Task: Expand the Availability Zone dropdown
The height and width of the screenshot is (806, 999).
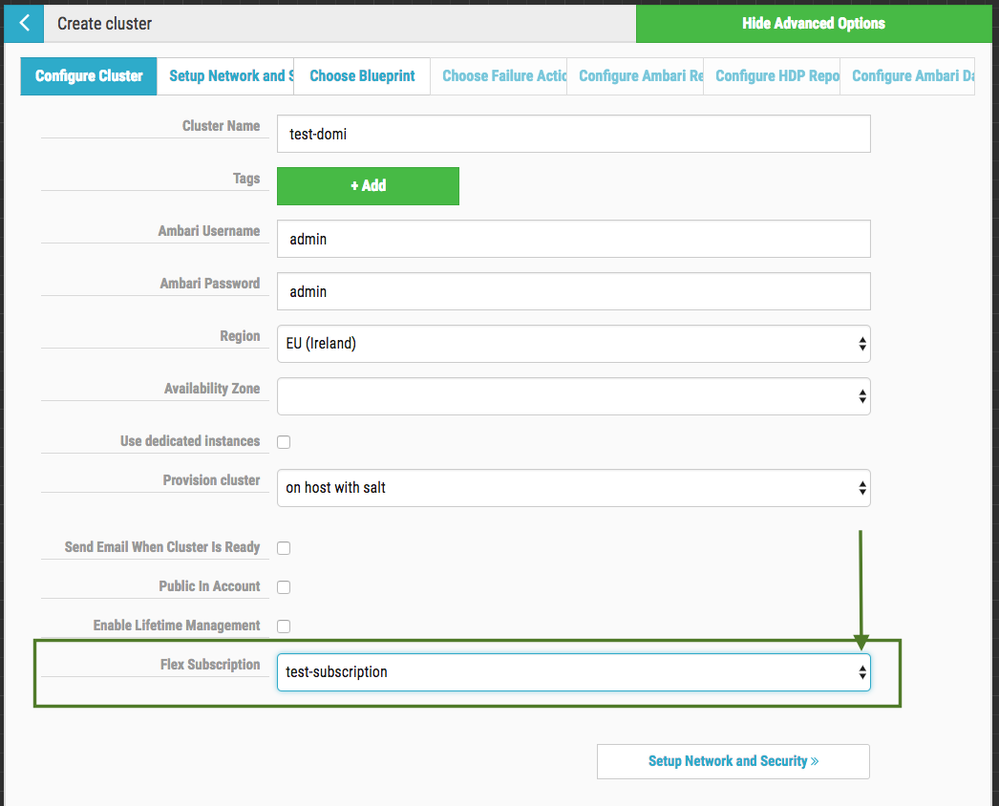Action: (573, 396)
